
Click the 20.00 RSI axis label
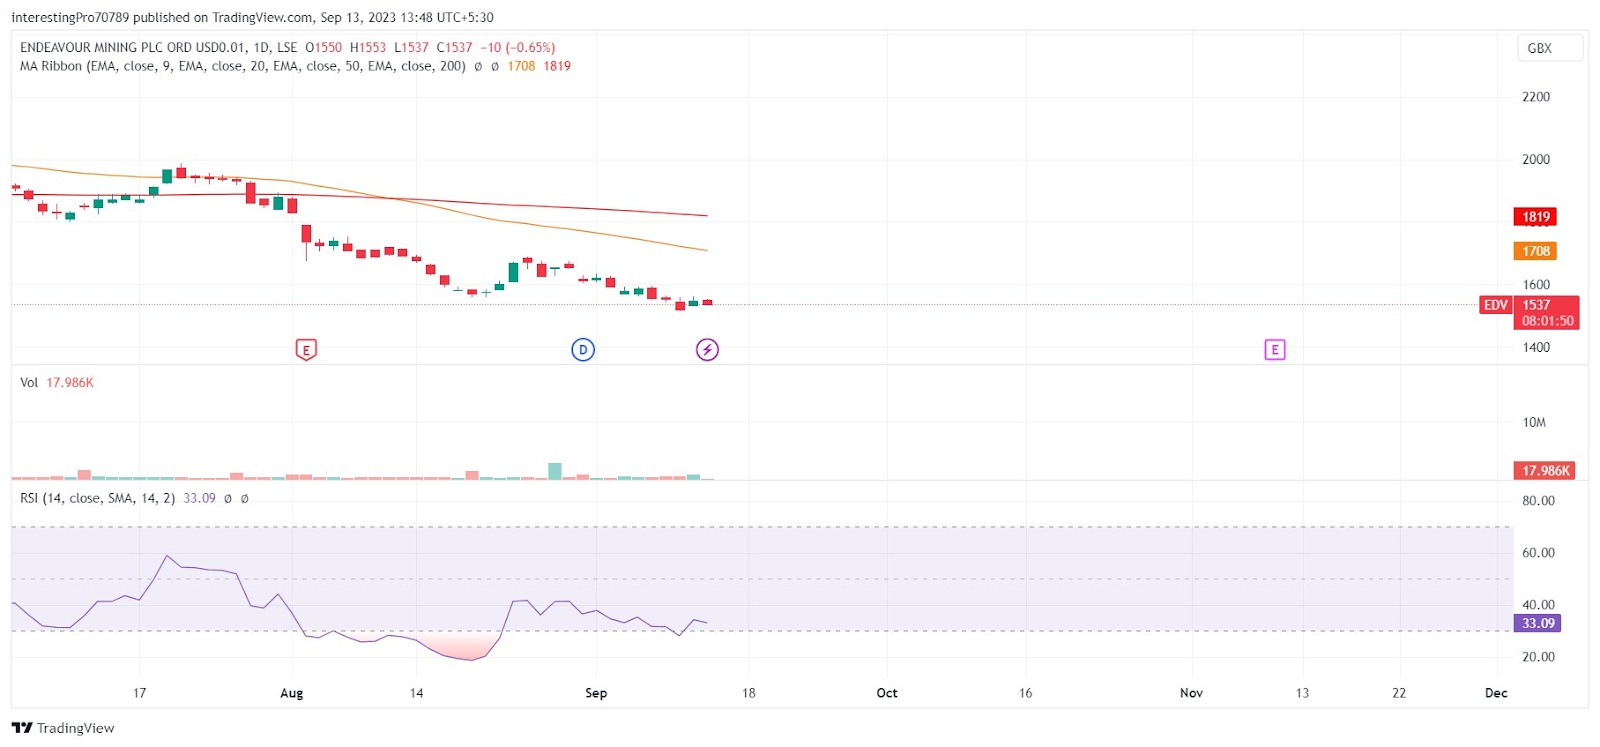1538,657
